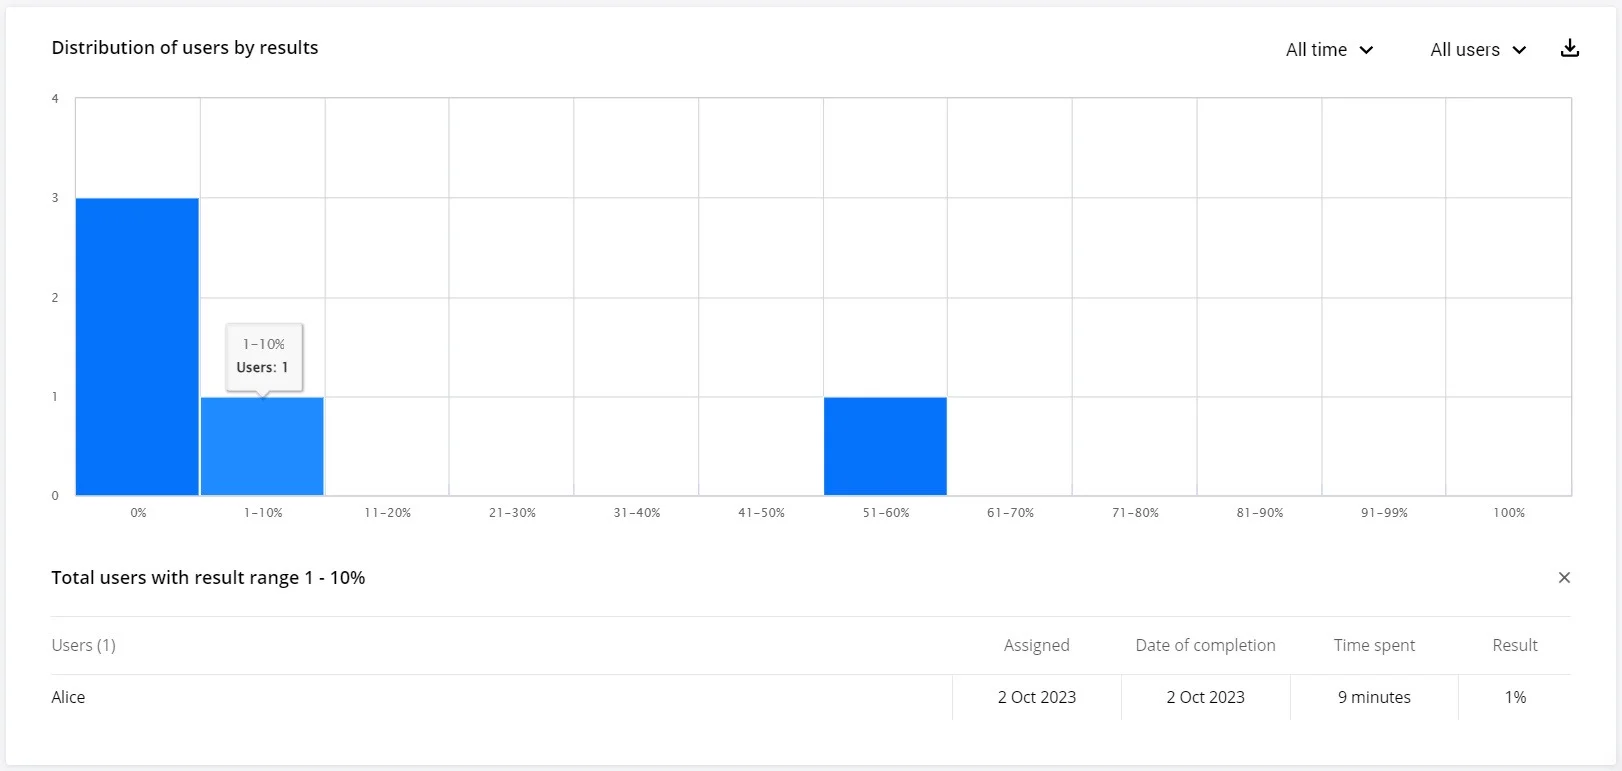1622x771 pixels.
Task: Click the 61-70% axis label
Action: click(x=1010, y=513)
